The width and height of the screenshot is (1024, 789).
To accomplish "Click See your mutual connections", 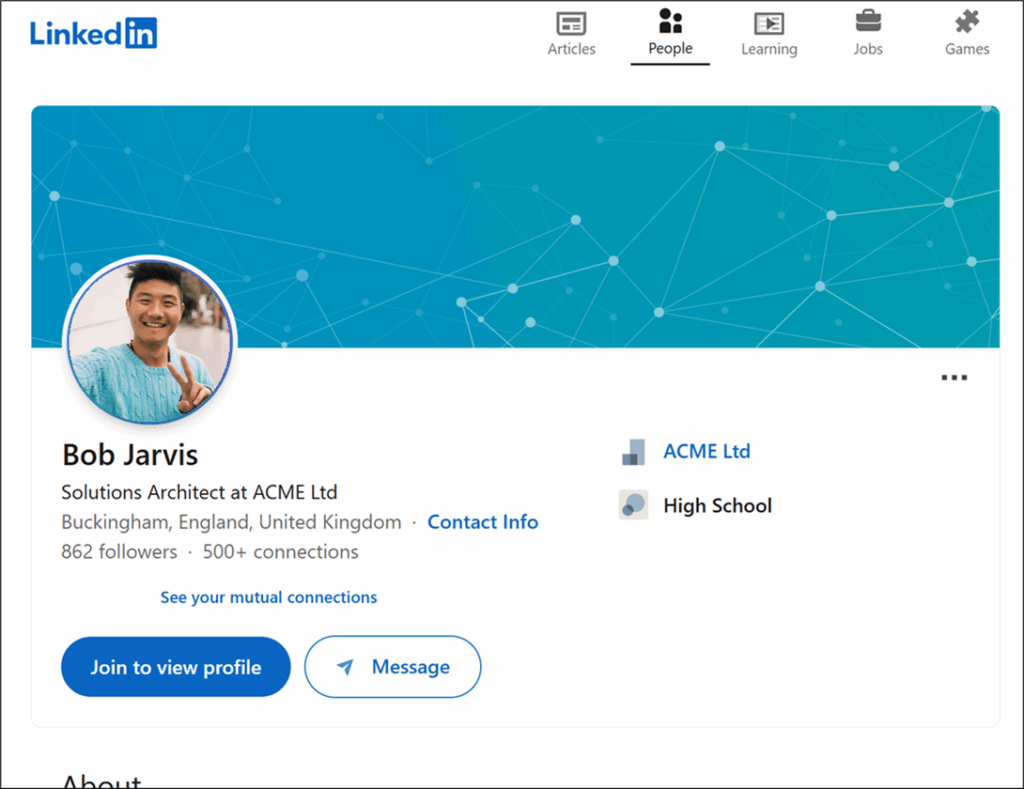I will 268,597.
